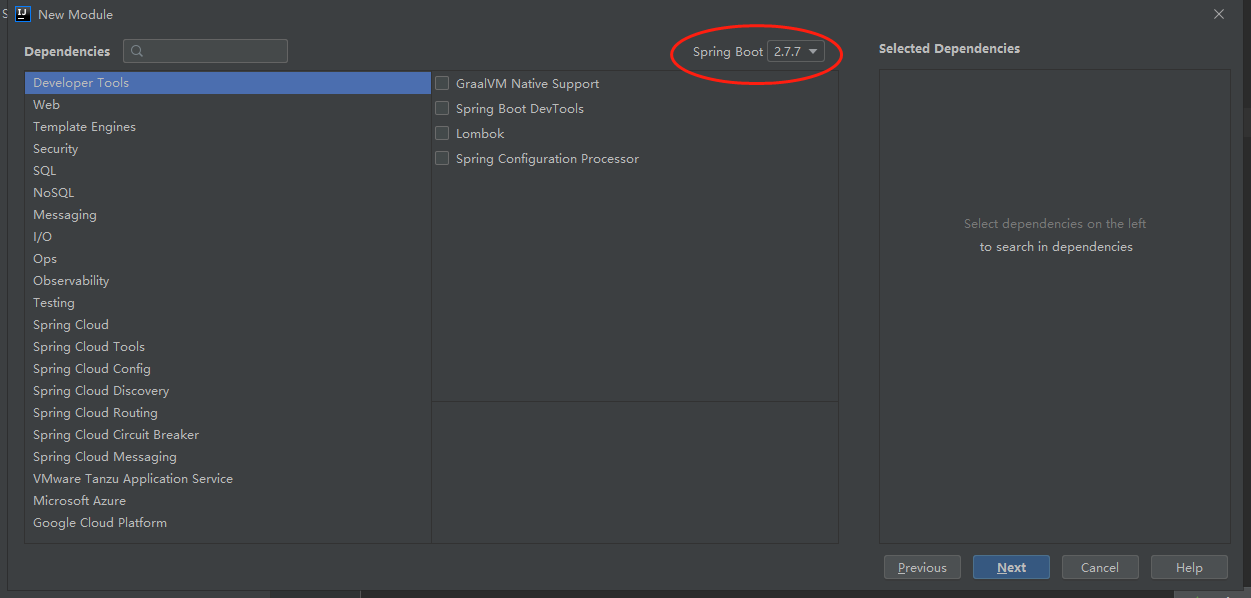The width and height of the screenshot is (1251, 598).
Task: Choose the Template Engines category
Action: pos(84,127)
